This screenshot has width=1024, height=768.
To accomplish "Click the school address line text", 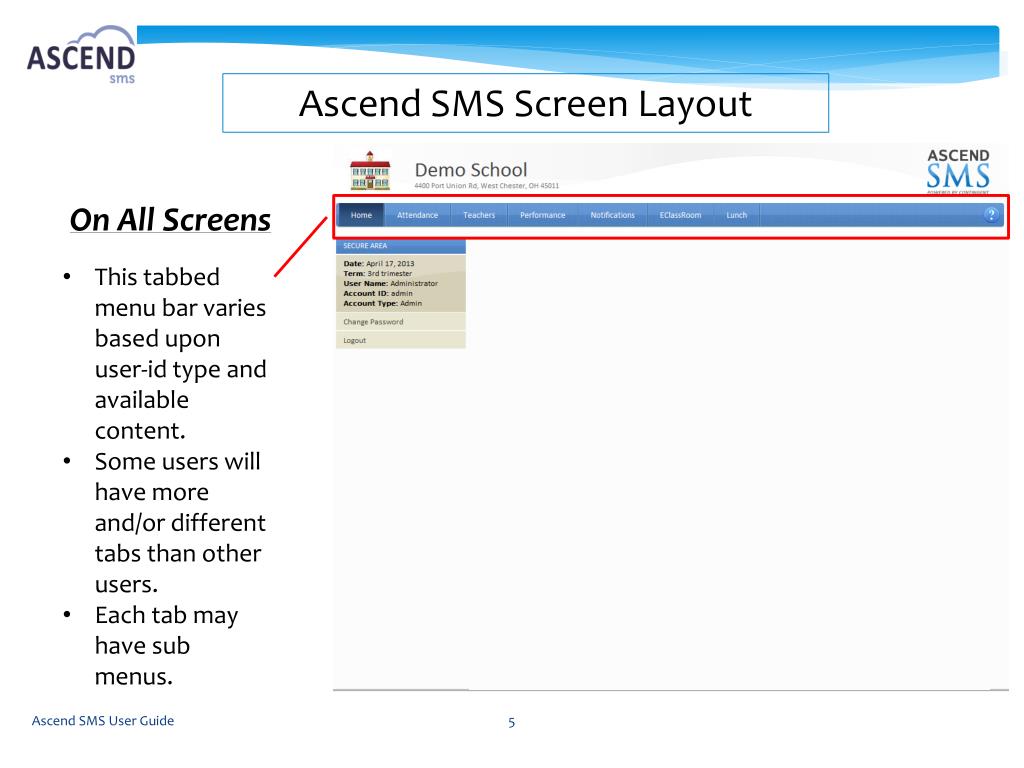I will (487, 185).
